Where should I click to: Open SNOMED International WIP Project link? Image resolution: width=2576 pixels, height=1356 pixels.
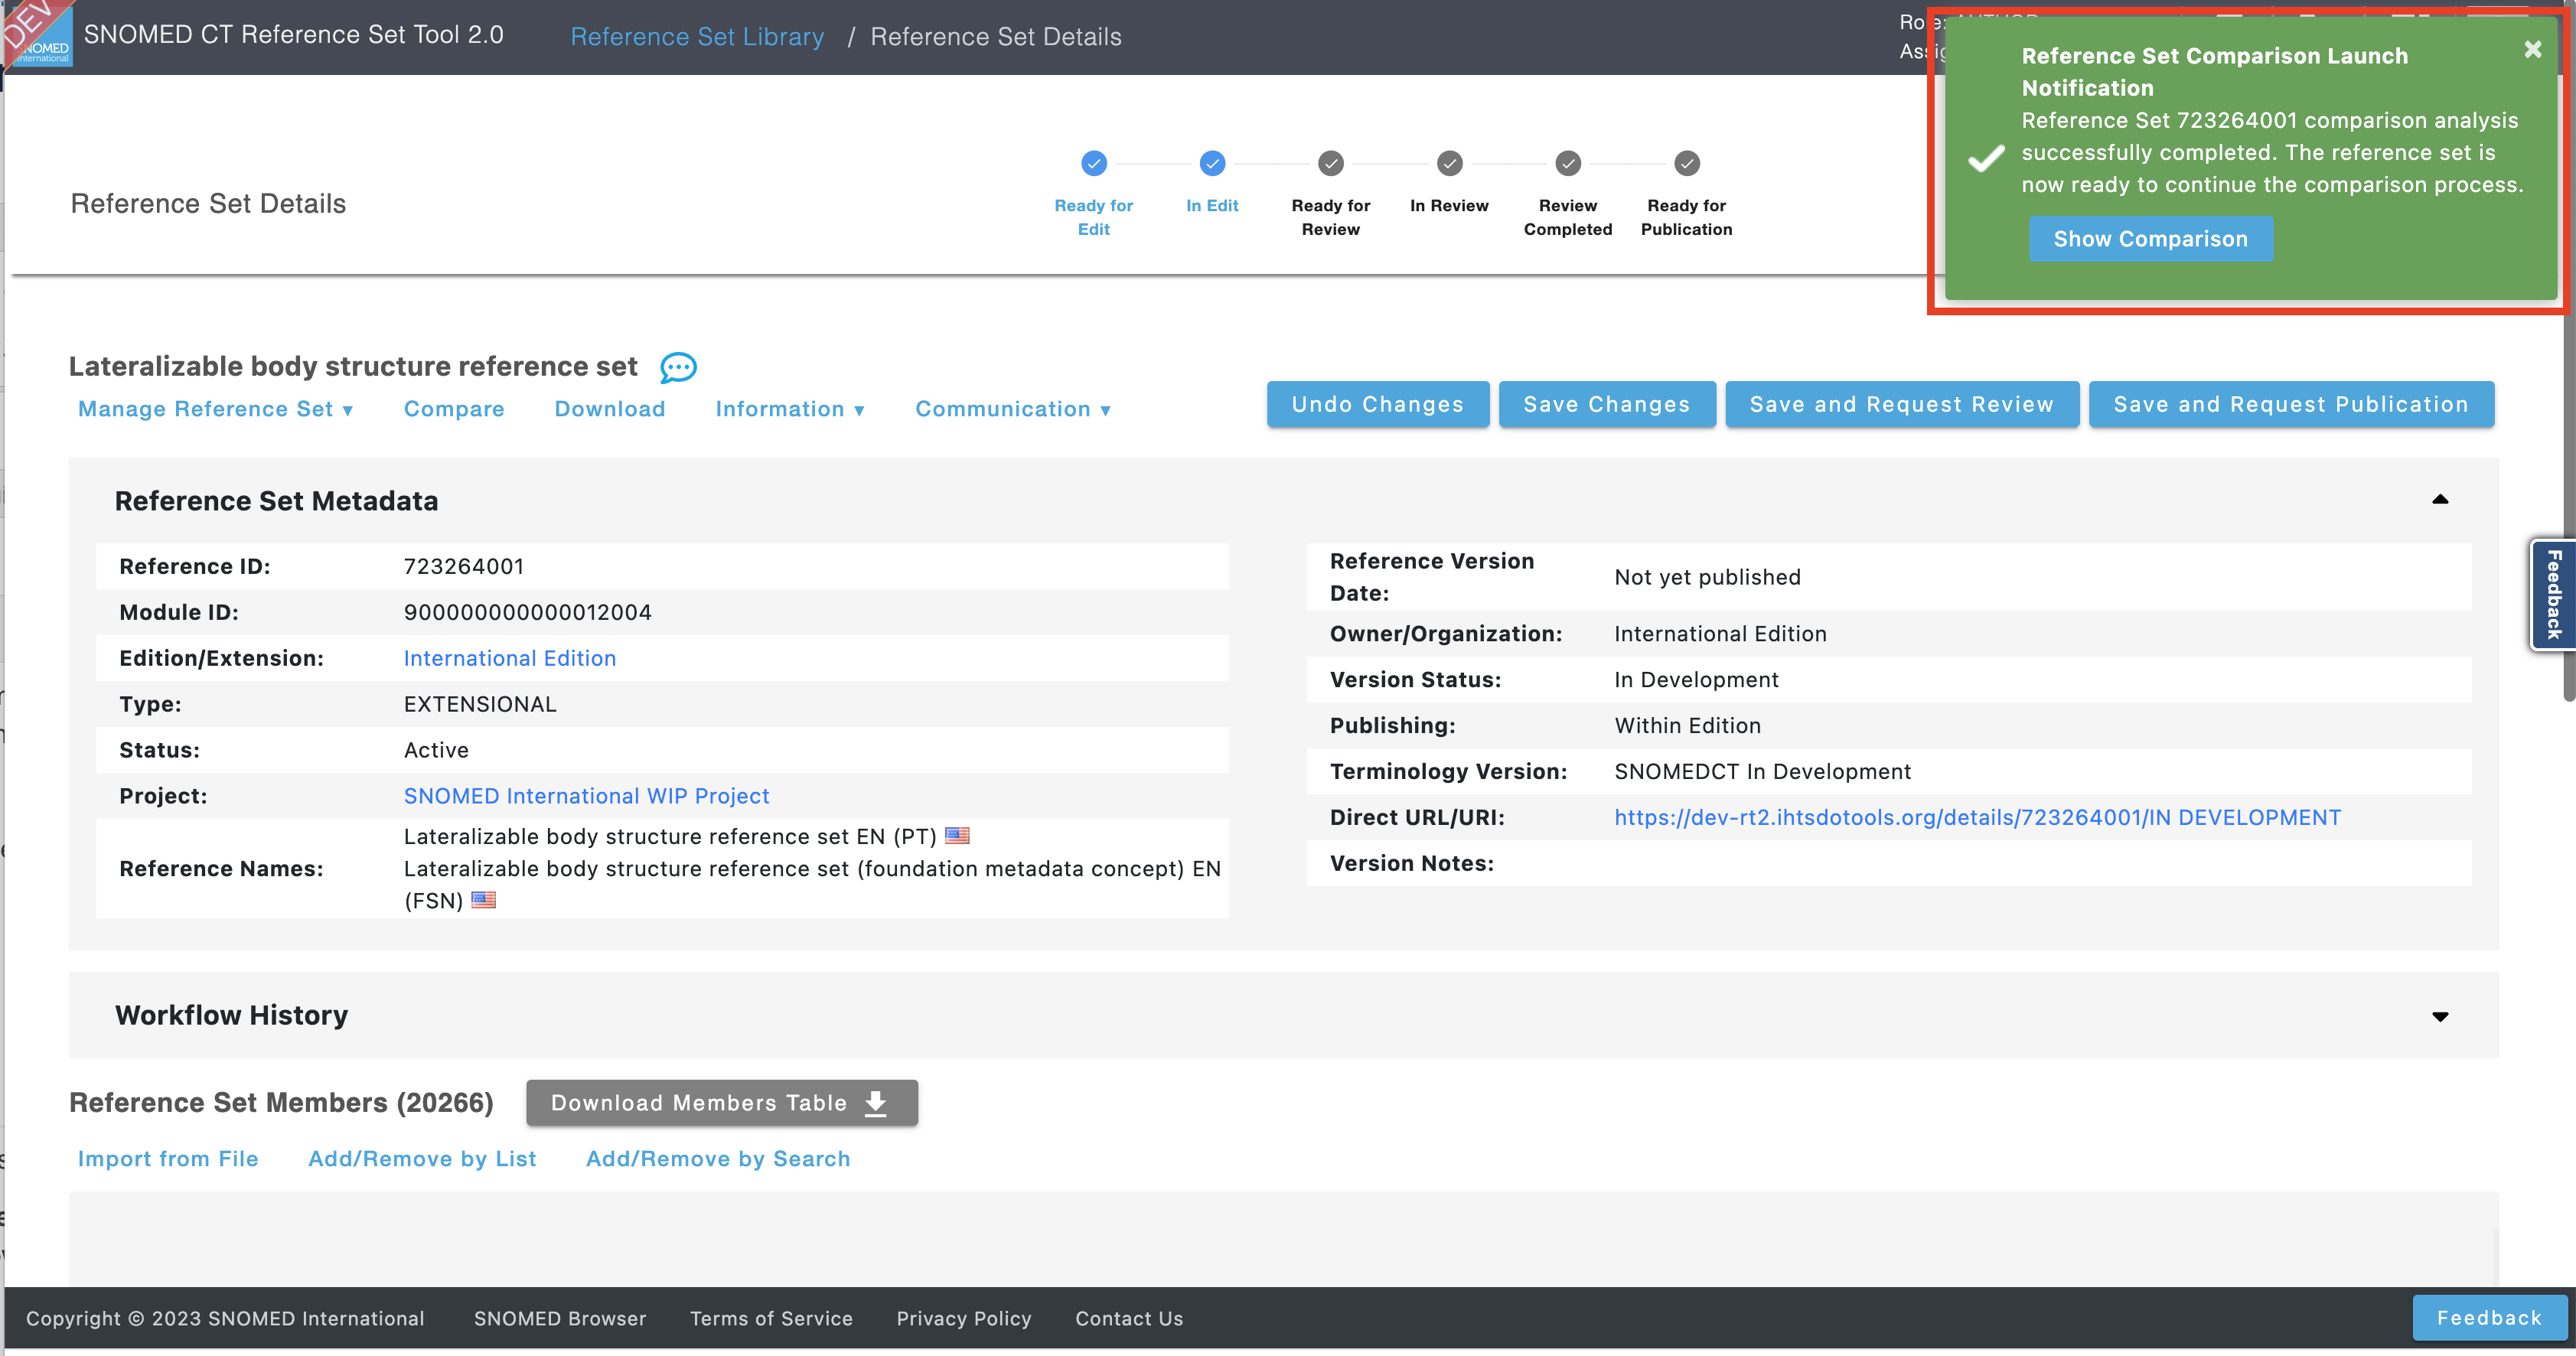click(586, 796)
